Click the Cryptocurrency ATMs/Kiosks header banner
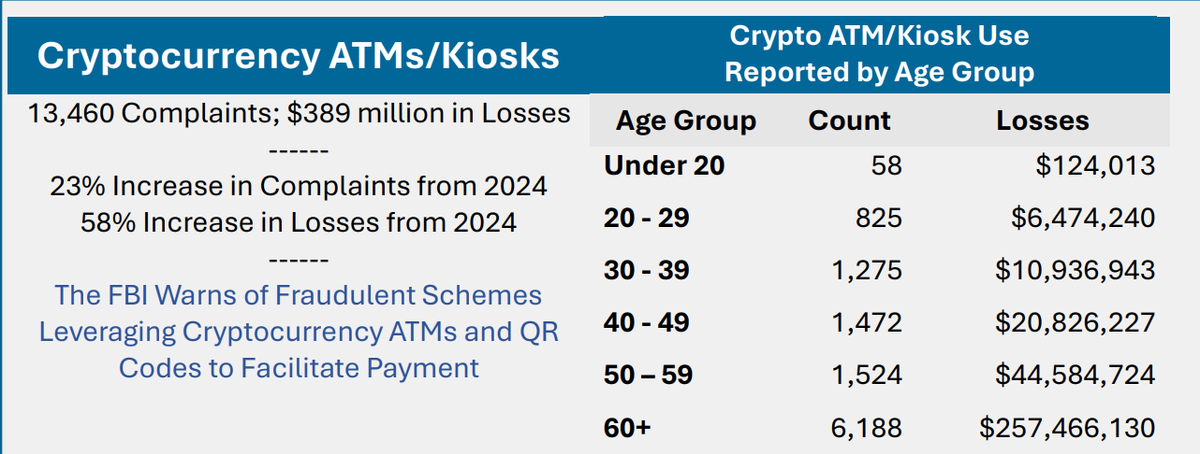The height and width of the screenshot is (454, 1200). (299, 56)
